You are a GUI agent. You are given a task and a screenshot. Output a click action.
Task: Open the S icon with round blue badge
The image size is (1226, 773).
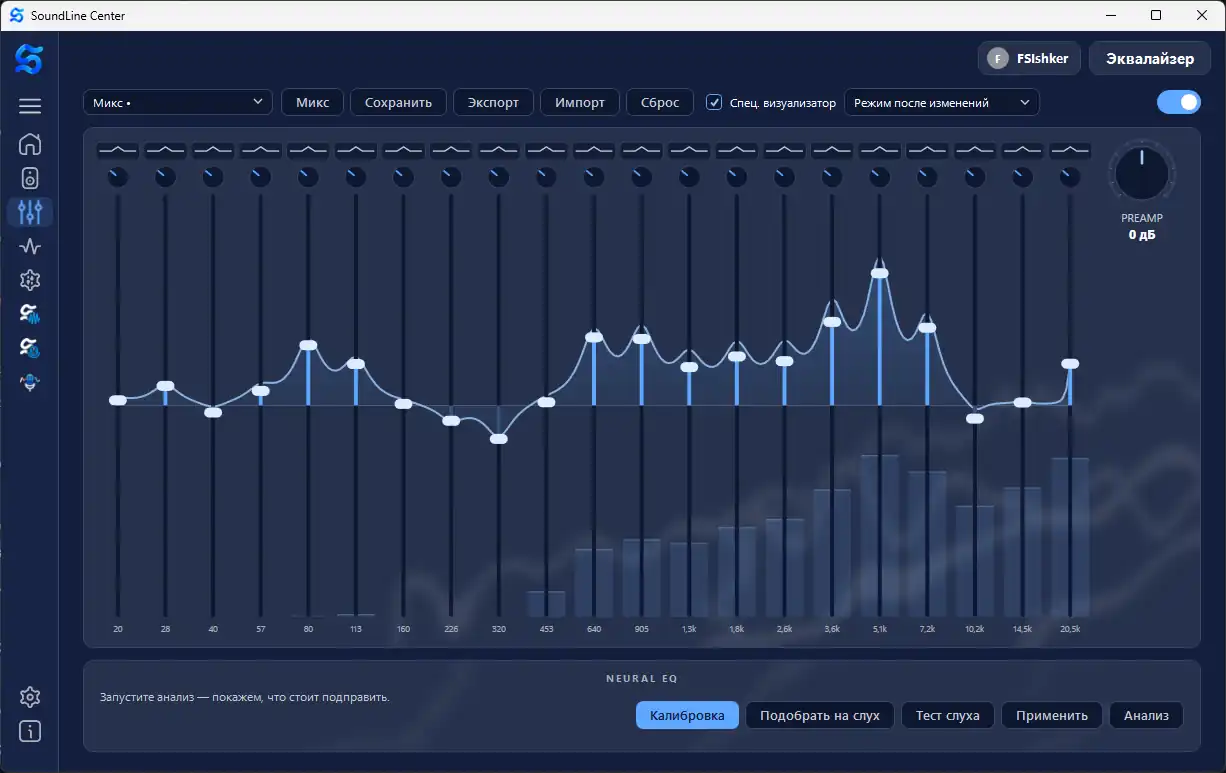tap(30, 348)
